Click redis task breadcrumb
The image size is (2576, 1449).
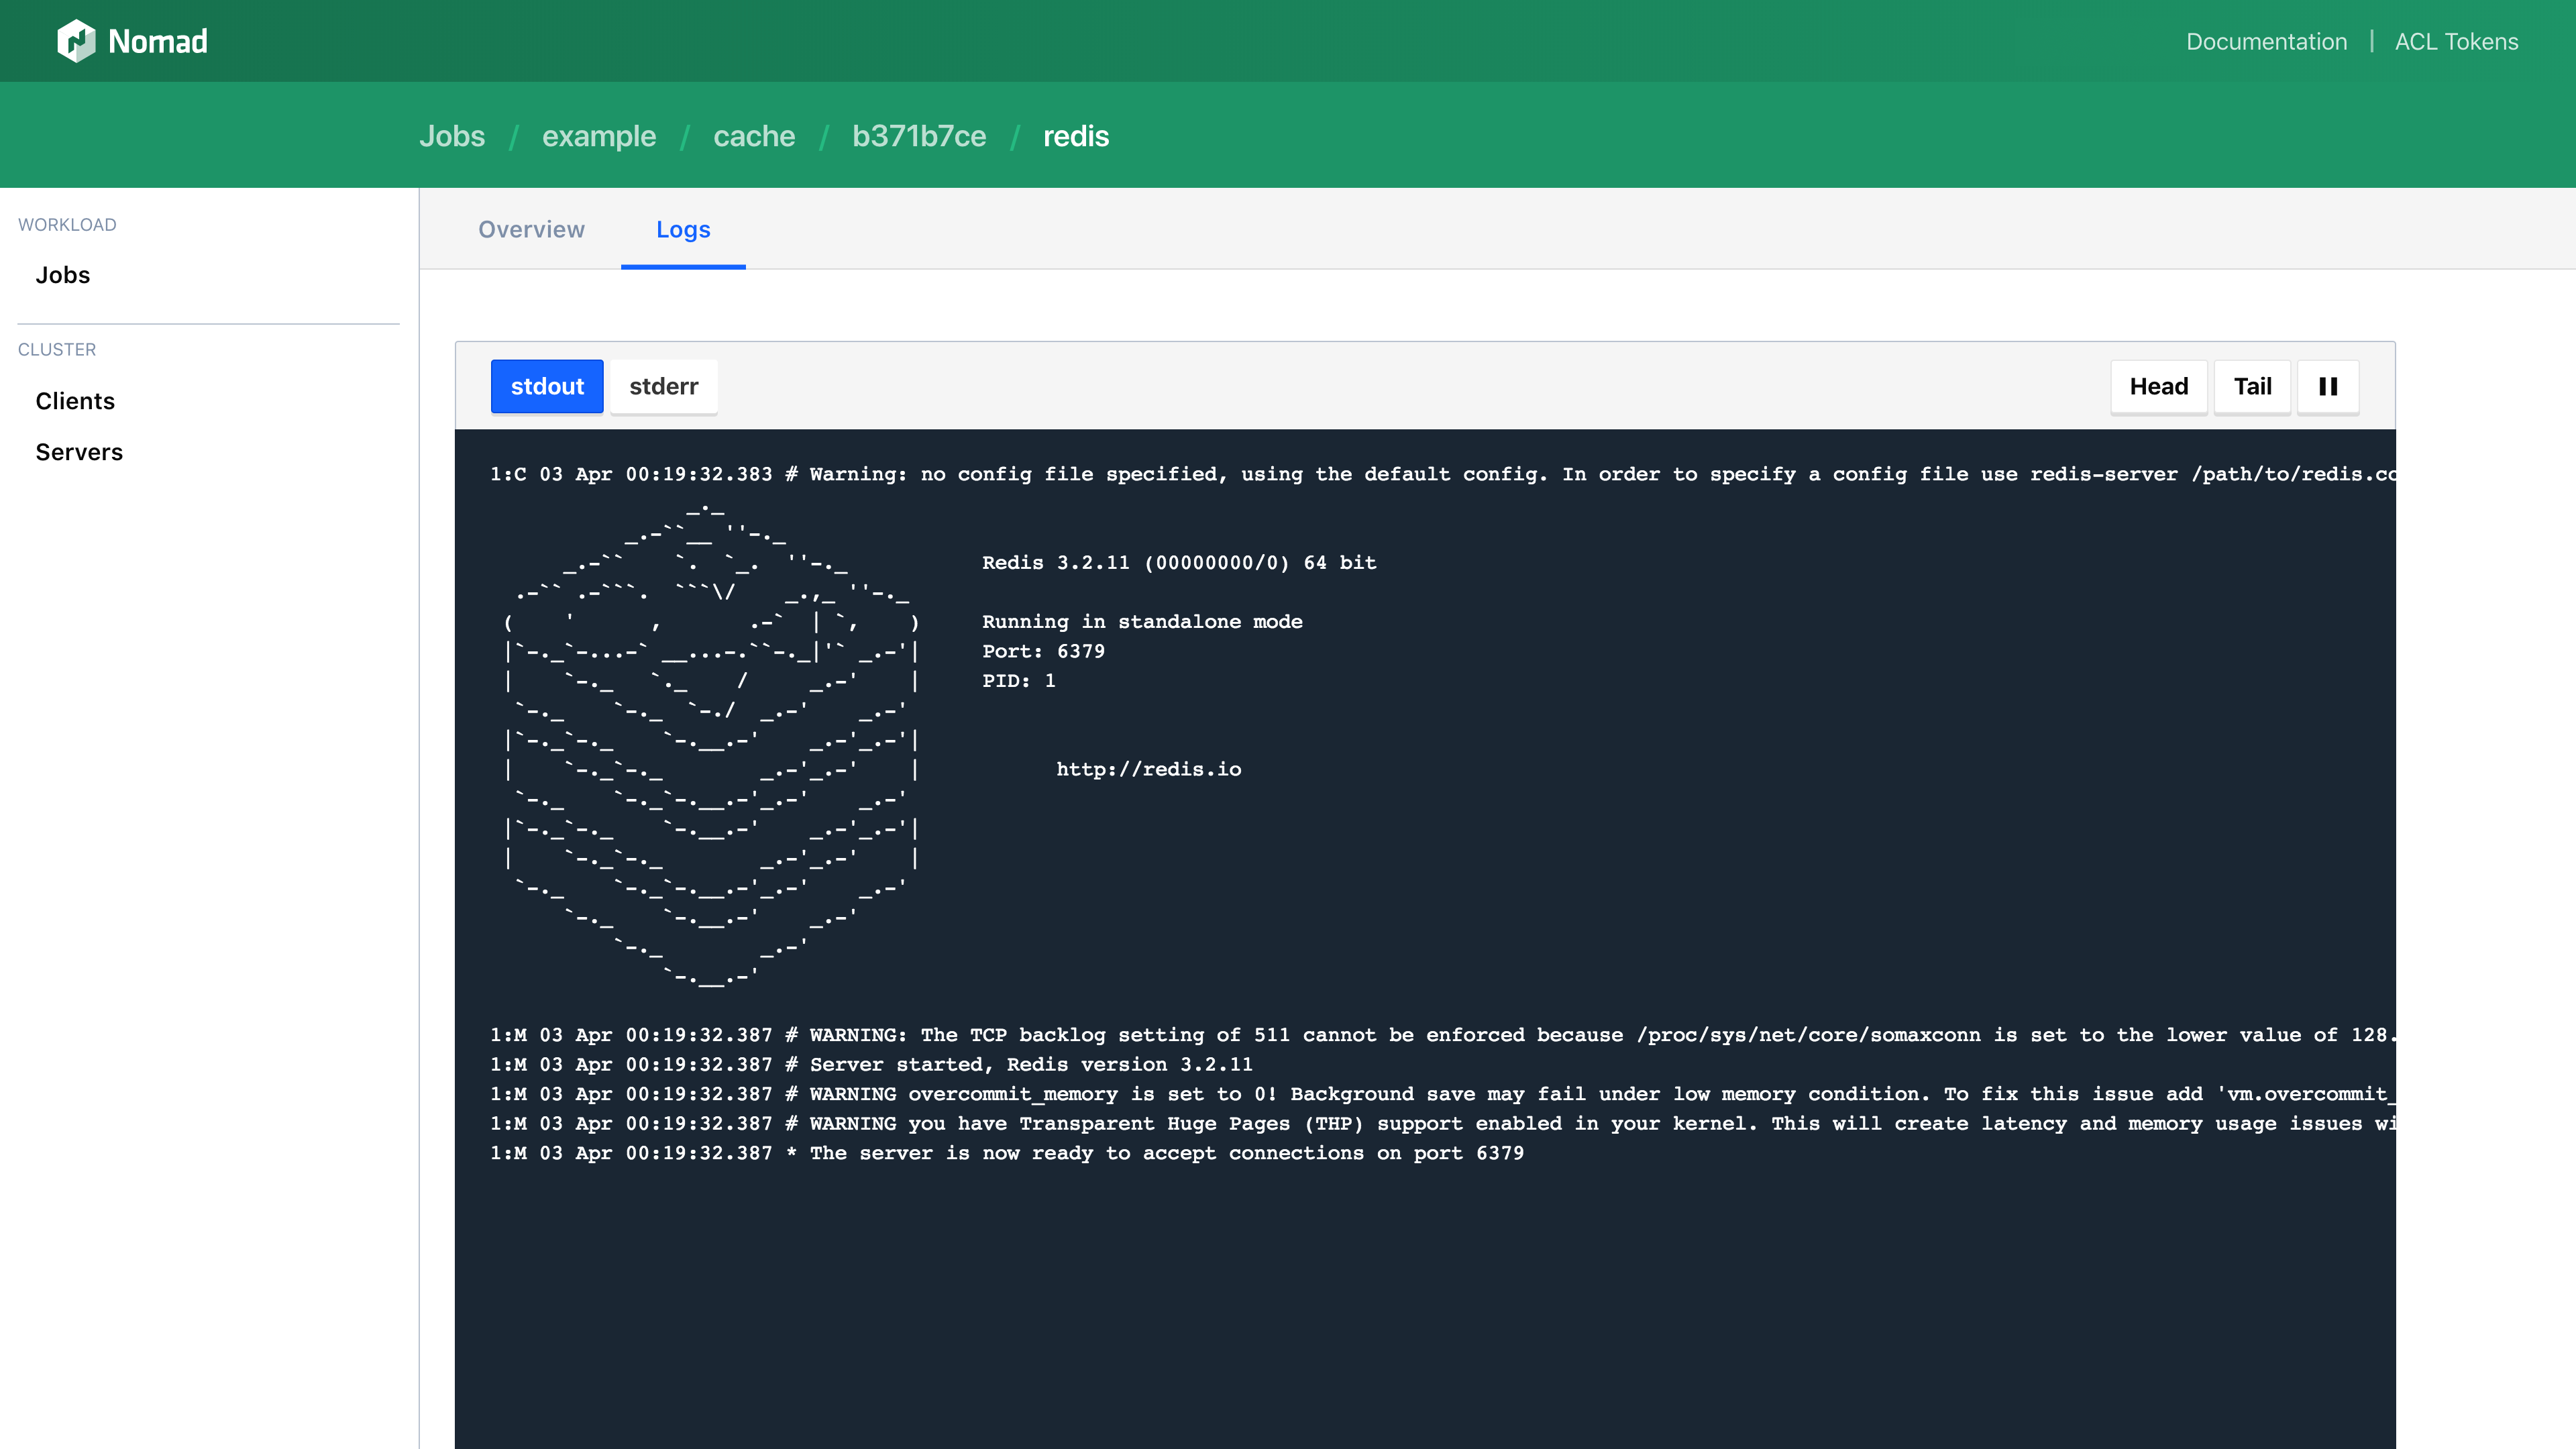(1076, 136)
